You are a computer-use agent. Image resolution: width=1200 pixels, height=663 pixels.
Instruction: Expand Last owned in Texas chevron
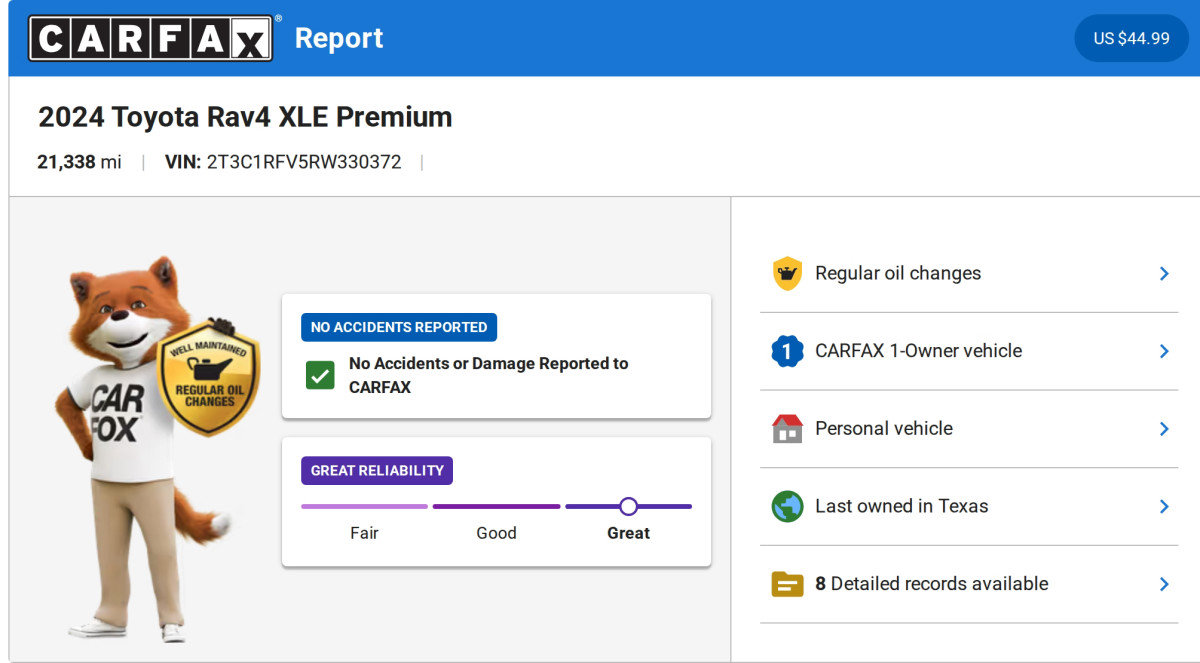[1164, 506]
